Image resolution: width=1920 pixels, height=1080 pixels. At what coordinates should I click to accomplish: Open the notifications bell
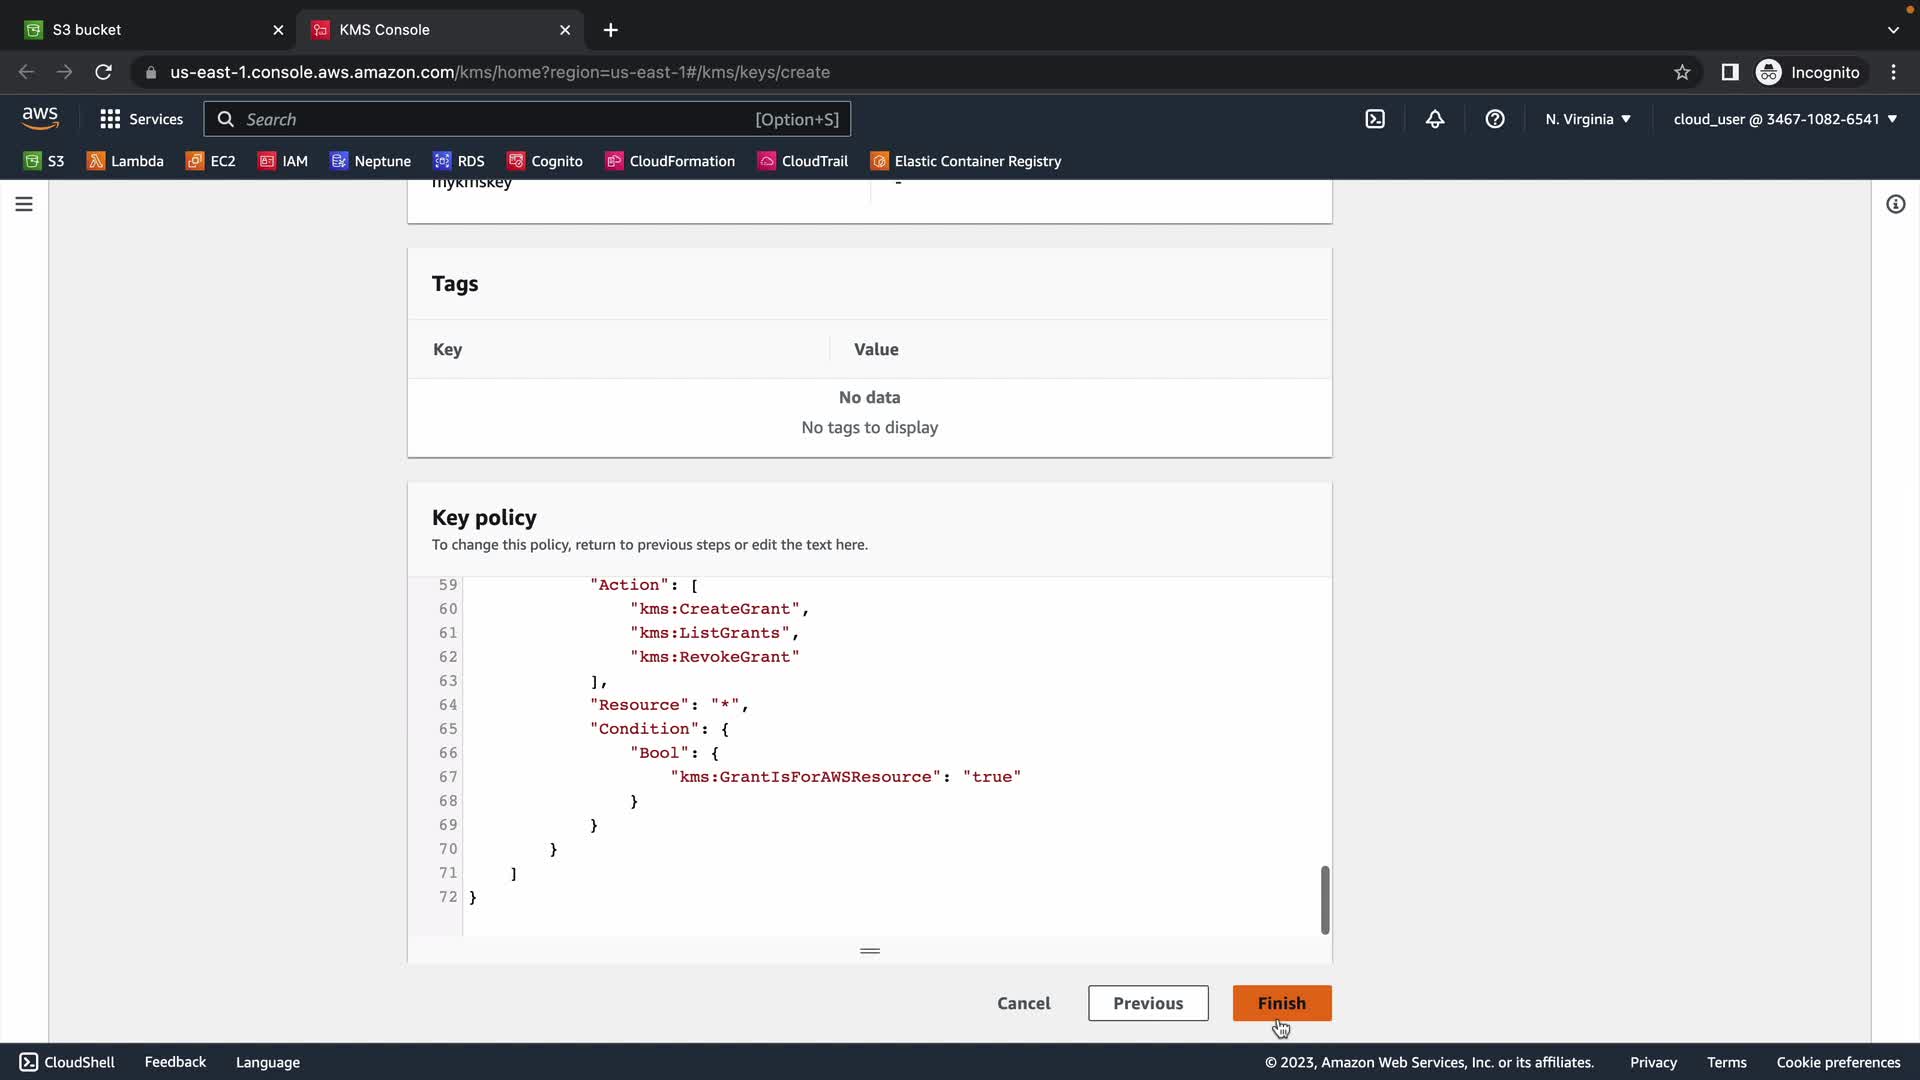tap(1435, 119)
